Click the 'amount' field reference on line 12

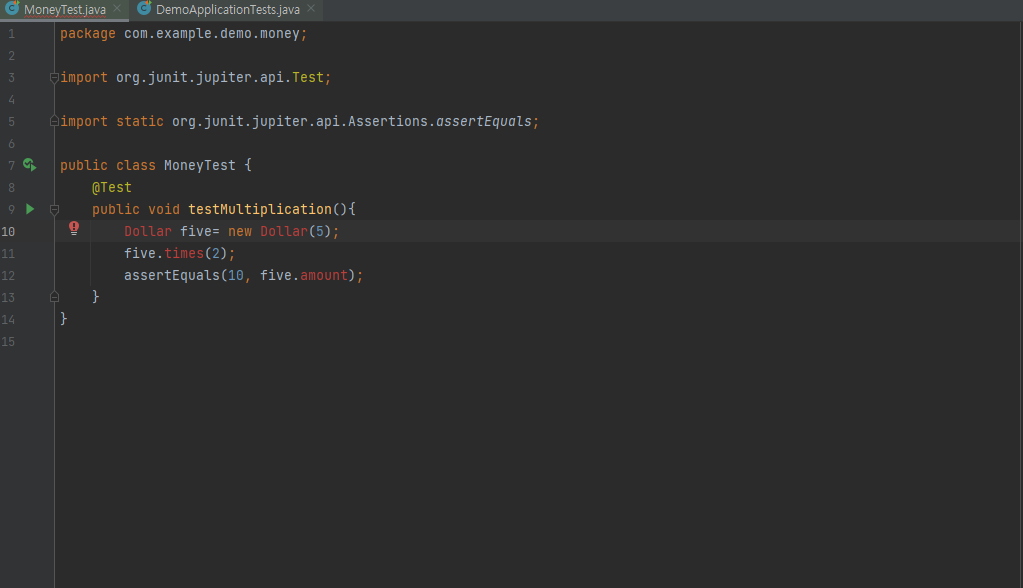(324, 275)
